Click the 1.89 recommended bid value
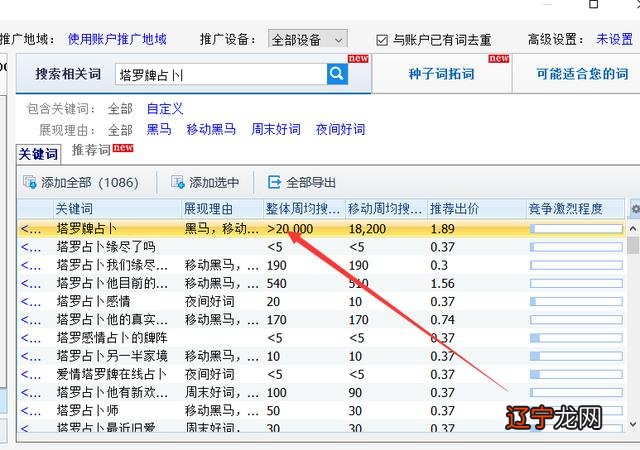The image size is (640, 450). [x=442, y=229]
